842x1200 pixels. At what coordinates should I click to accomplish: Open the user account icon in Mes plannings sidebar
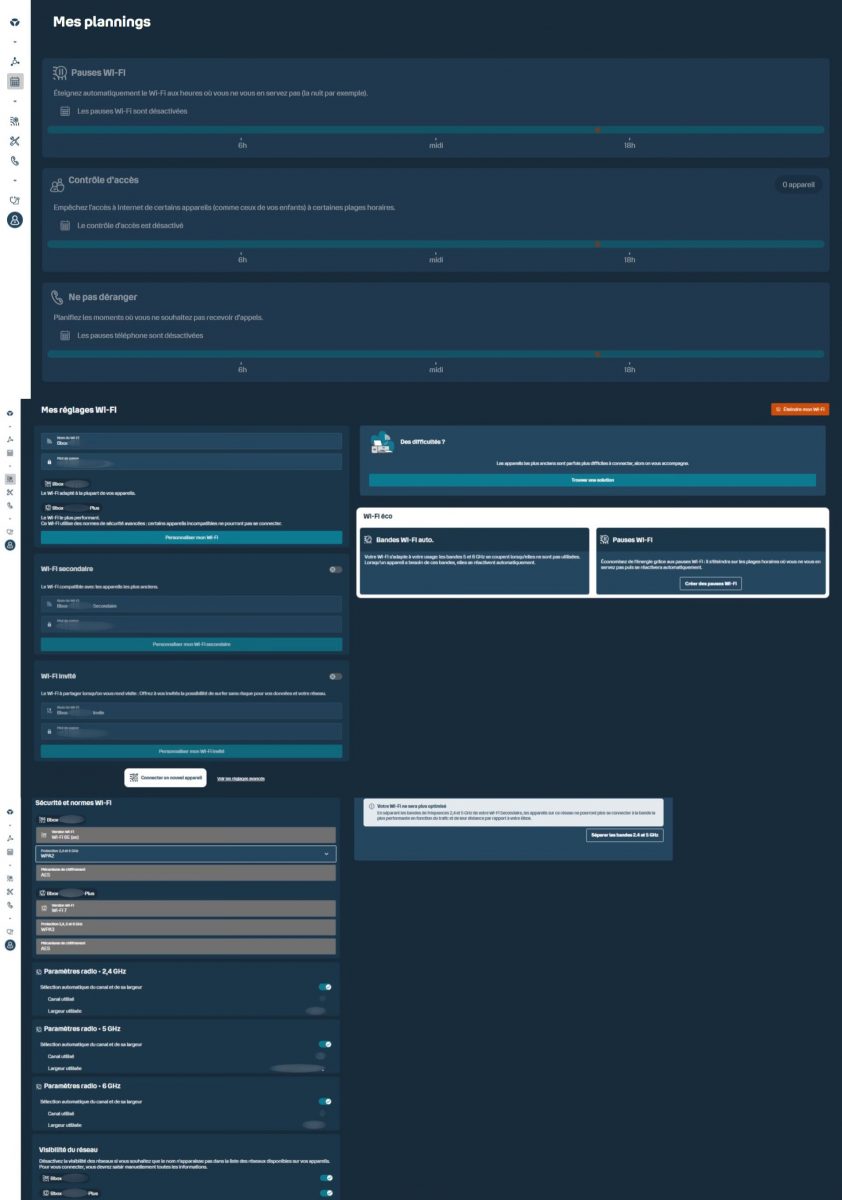coord(14,221)
